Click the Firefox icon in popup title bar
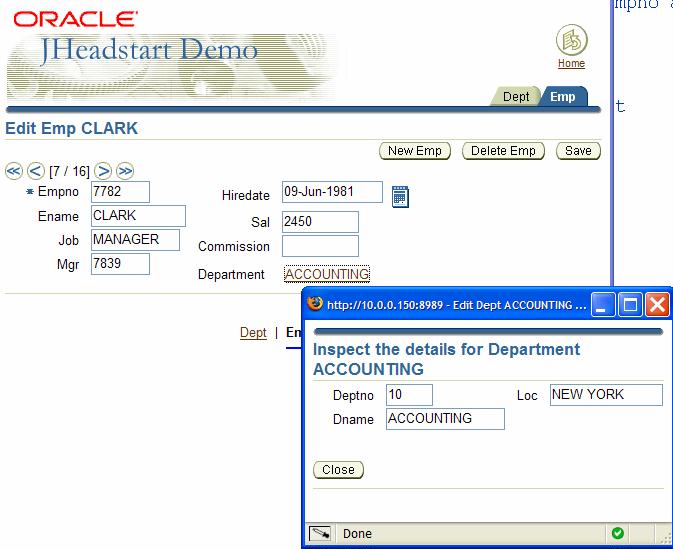Image resolution: width=673 pixels, height=549 pixels. (315, 304)
